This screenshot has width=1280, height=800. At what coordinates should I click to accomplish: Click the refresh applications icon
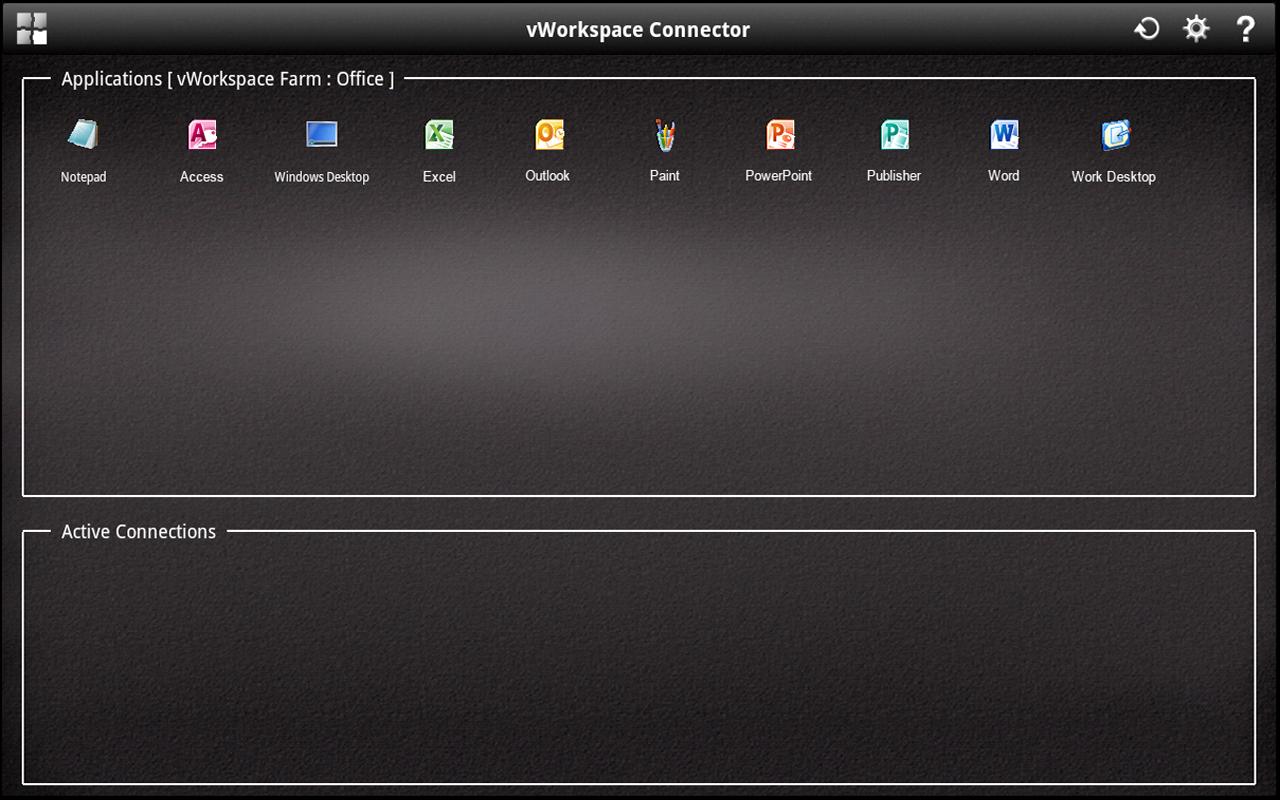(x=1146, y=29)
